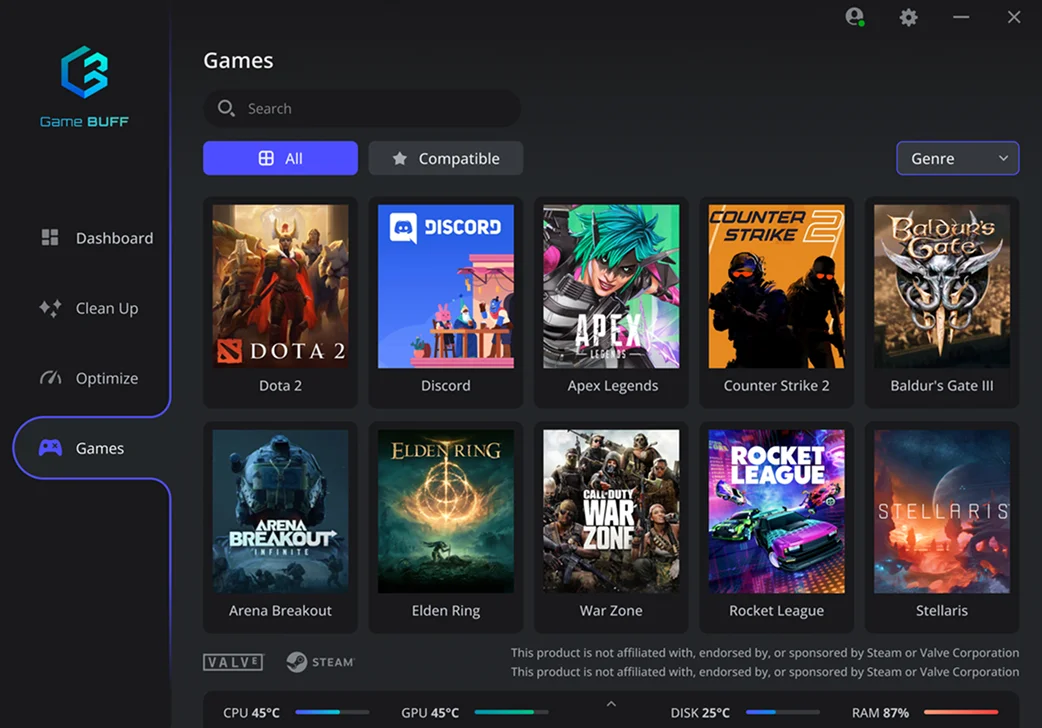Click the Optimize speedometer icon
1042x728 pixels.
(x=50, y=378)
